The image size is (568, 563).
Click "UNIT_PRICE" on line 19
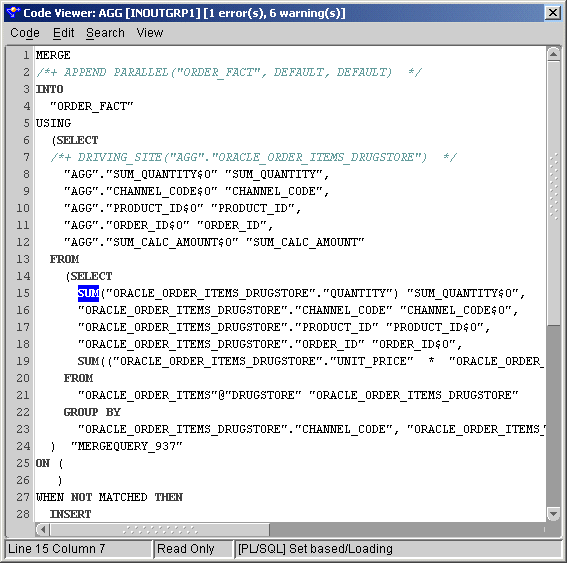click(x=372, y=361)
